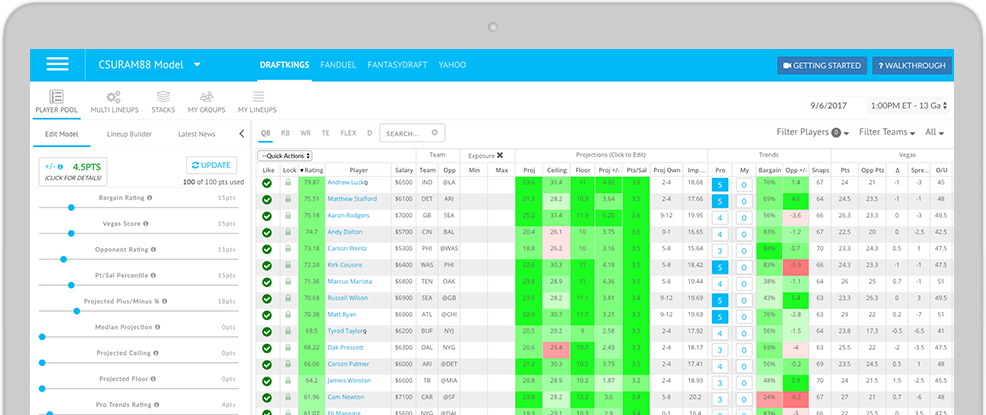Open the Latest News tab
This screenshot has width=986, height=415.
(197, 134)
